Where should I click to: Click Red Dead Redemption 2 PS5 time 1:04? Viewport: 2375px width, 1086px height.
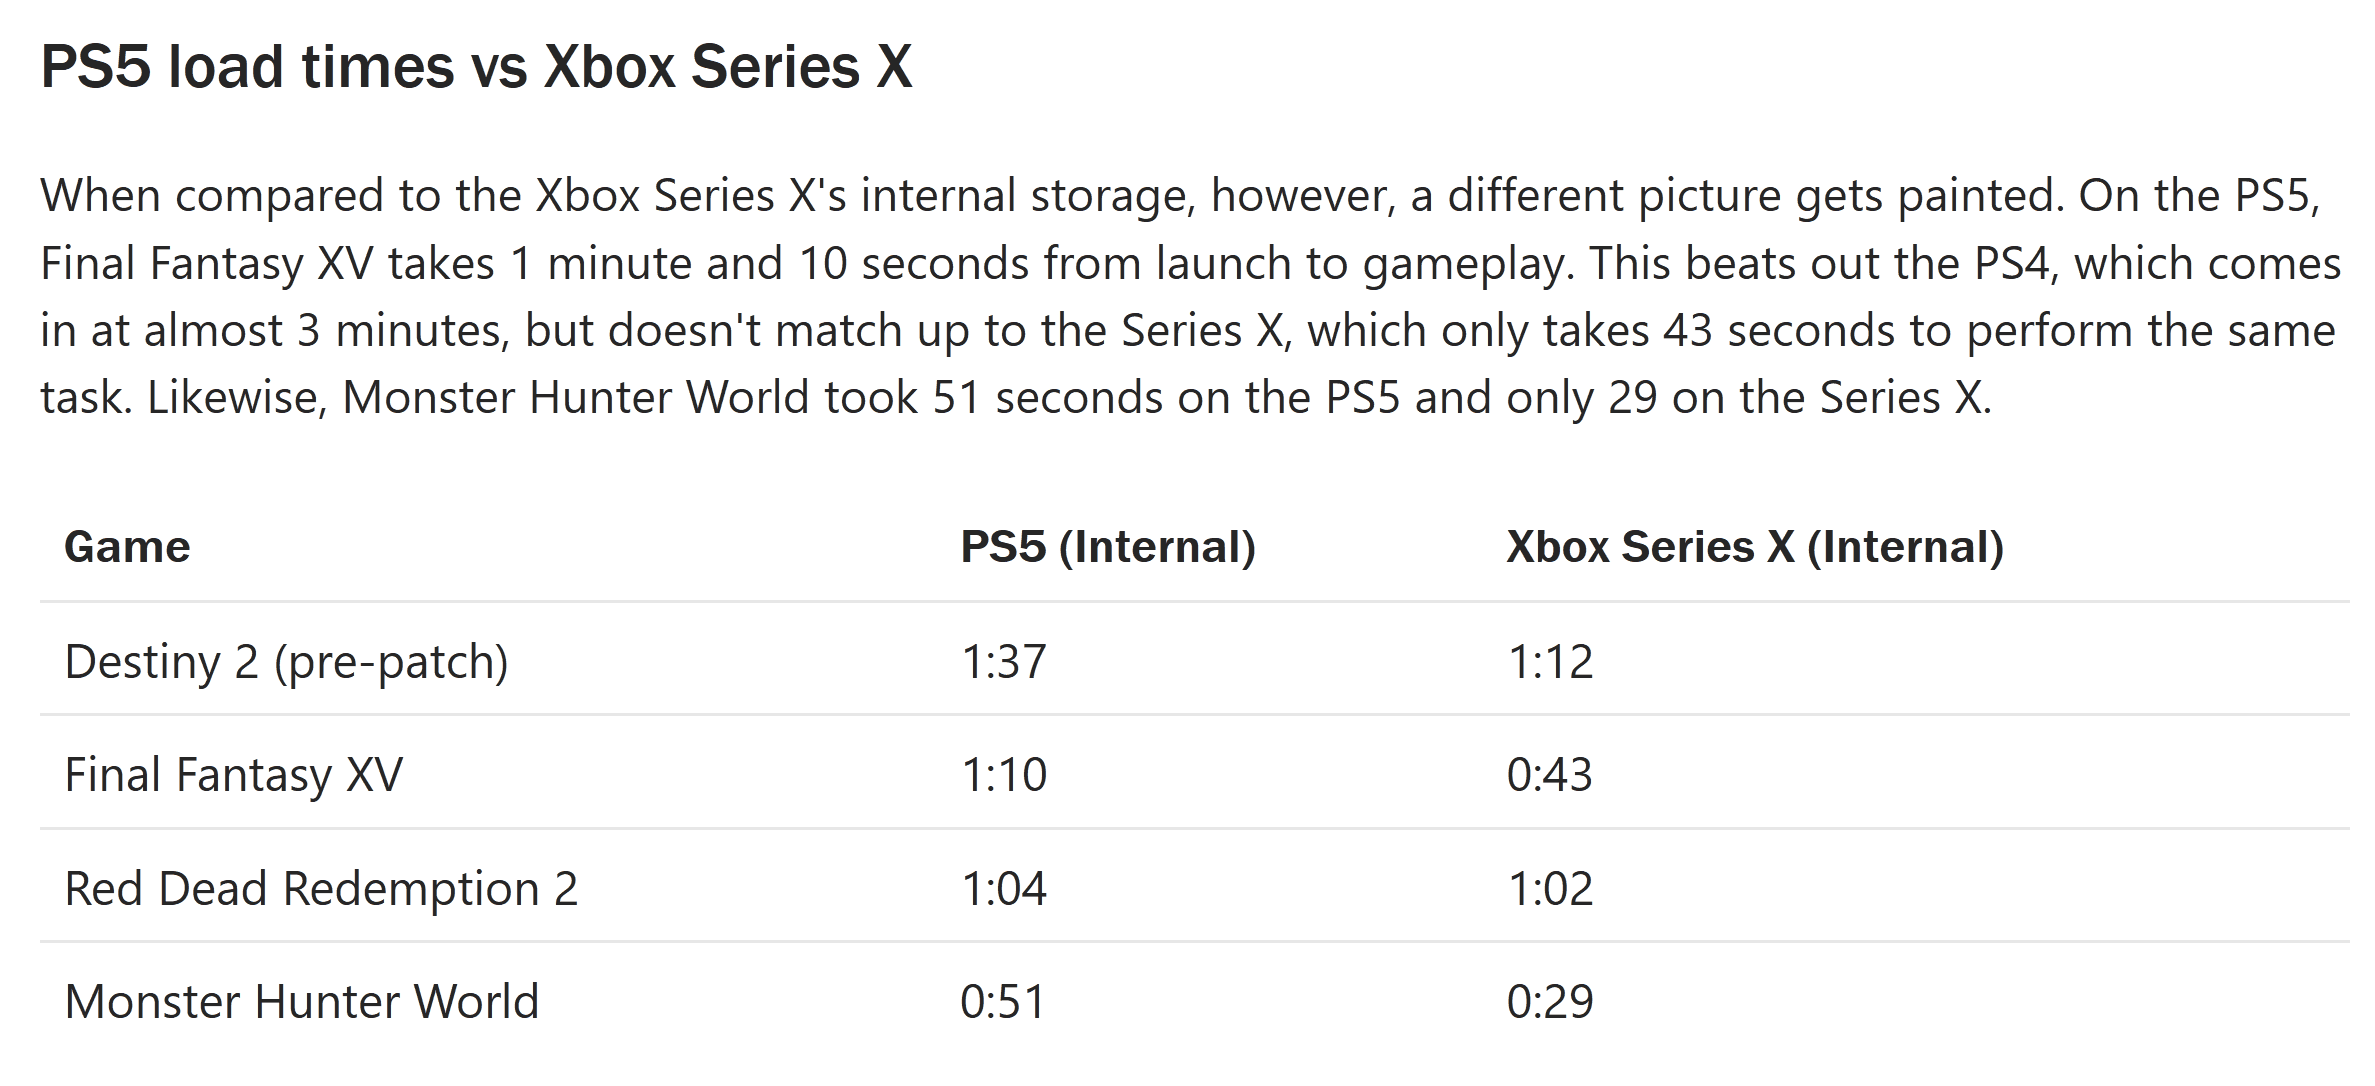1003,888
